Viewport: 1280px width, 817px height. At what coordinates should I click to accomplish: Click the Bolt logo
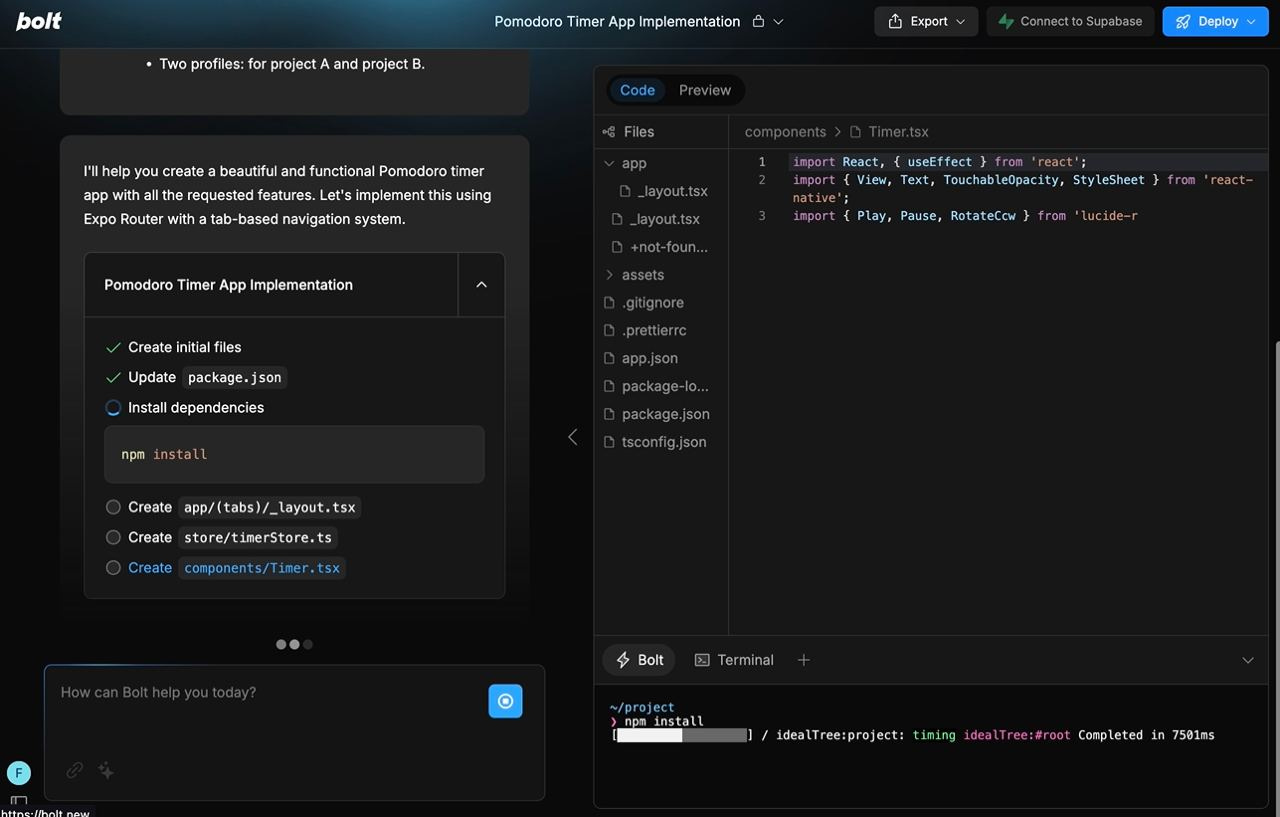39,20
